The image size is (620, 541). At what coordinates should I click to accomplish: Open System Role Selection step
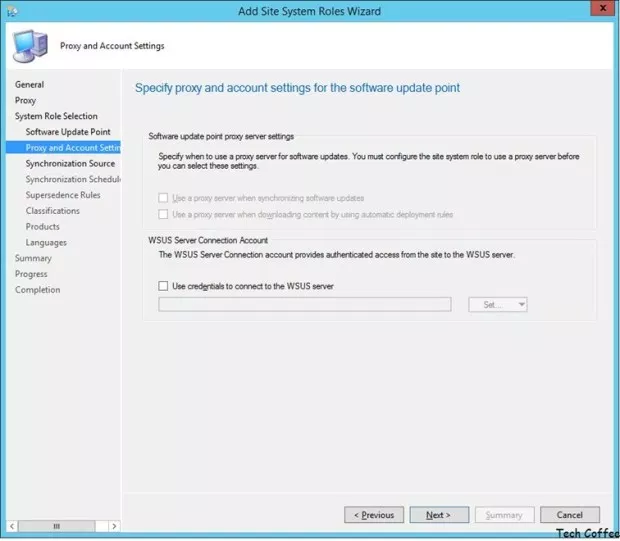coord(56,116)
